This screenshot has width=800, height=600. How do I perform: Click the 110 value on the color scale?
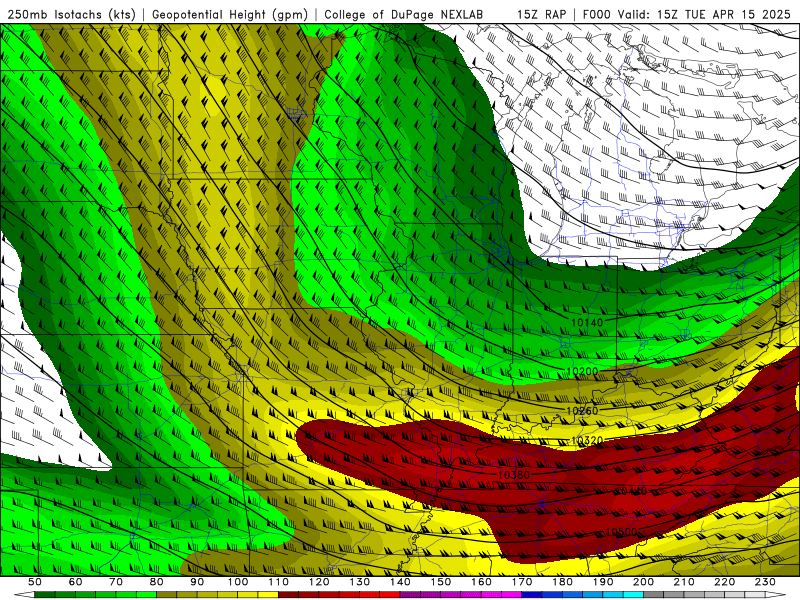click(x=278, y=582)
